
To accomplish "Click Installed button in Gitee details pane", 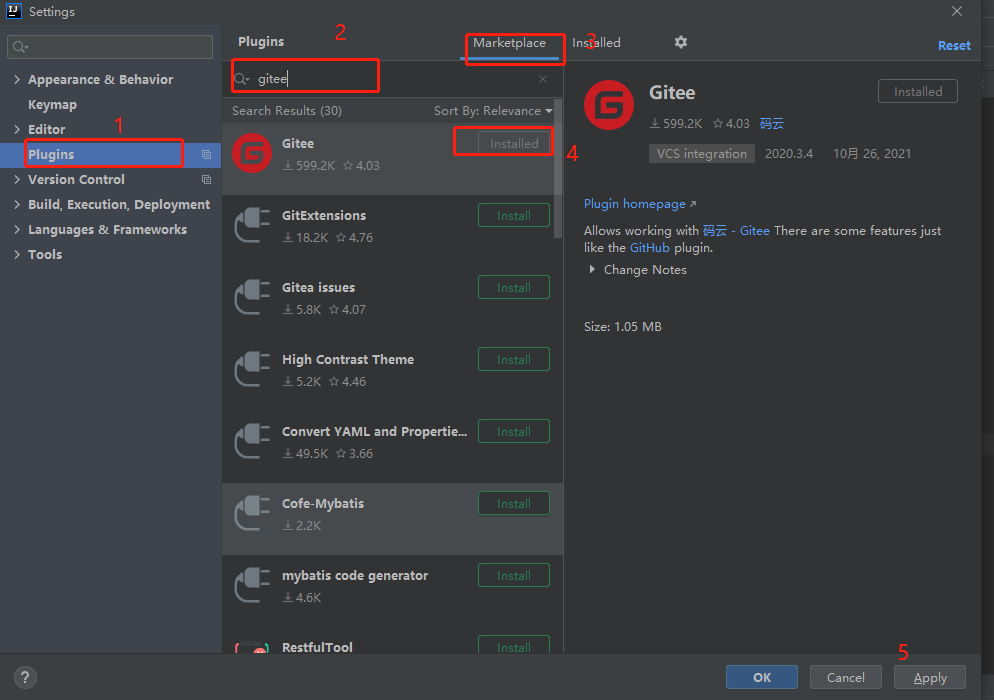I will [917, 91].
